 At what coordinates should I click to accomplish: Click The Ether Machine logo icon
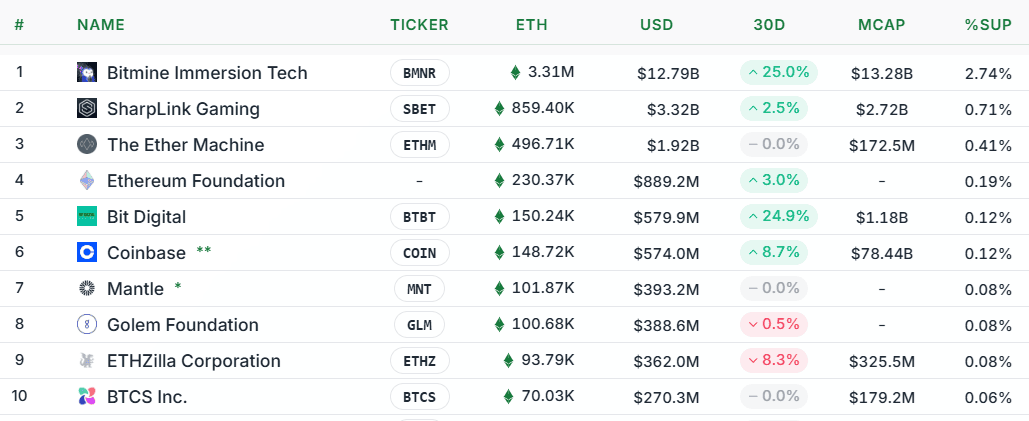[87, 145]
